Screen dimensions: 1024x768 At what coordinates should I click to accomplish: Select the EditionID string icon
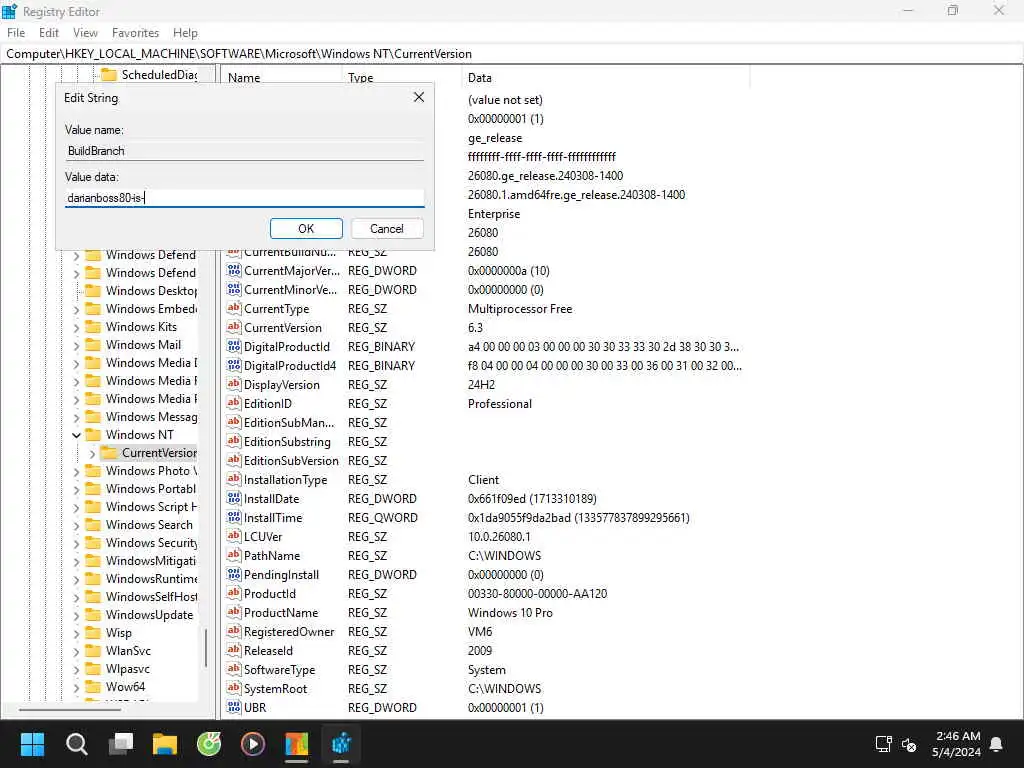point(234,403)
